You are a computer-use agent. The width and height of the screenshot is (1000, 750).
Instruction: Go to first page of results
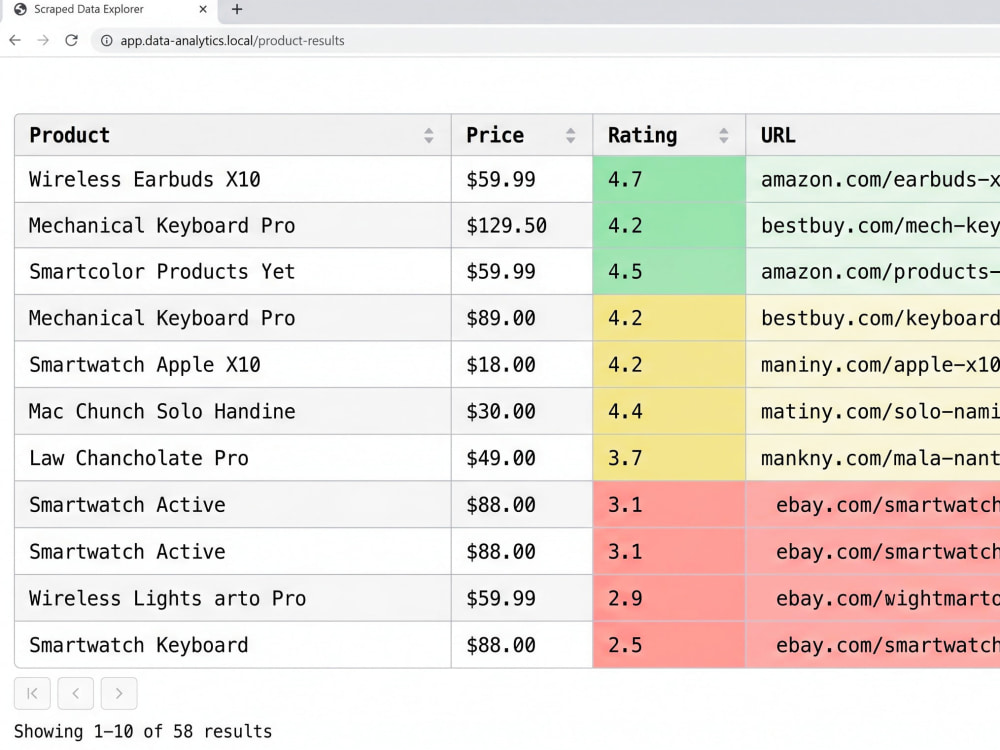pyautogui.click(x=32, y=693)
